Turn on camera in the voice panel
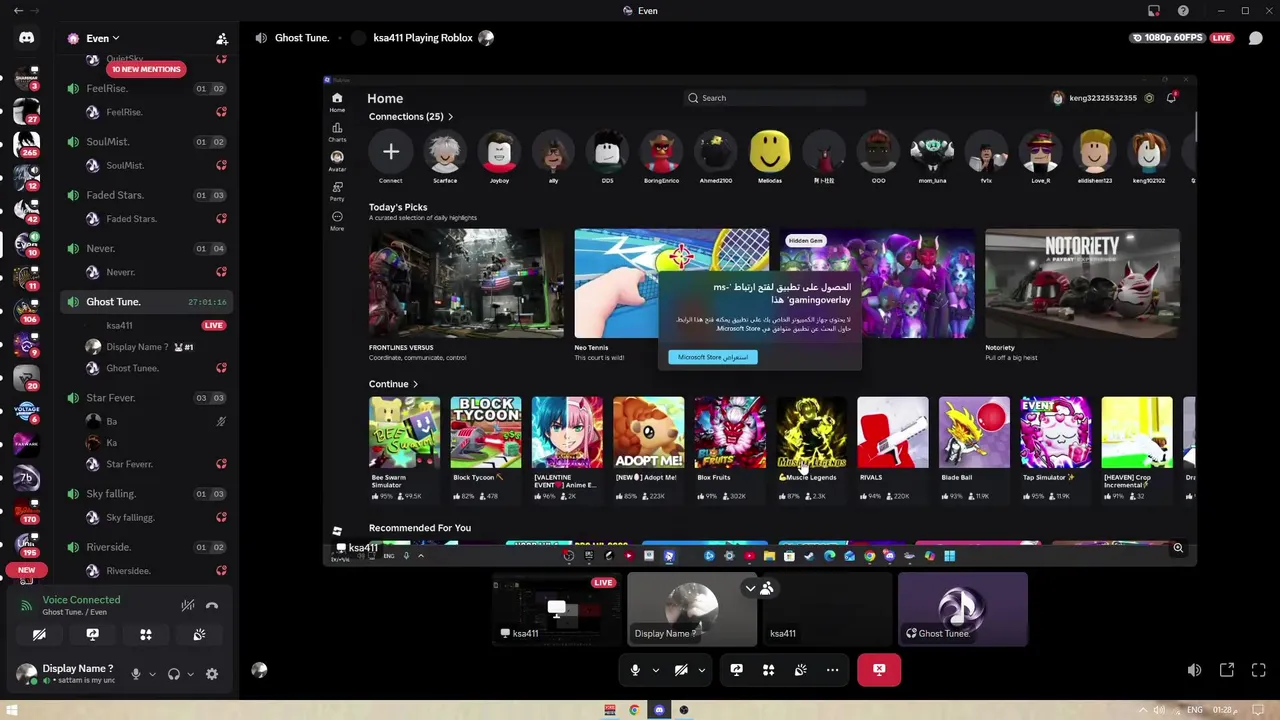Viewport: 1280px width, 720px height. (39, 634)
